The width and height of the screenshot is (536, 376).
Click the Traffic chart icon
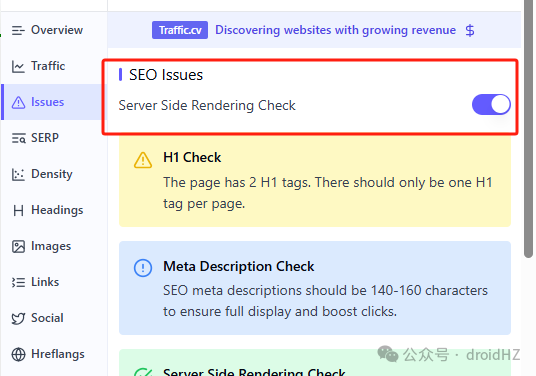(18, 66)
